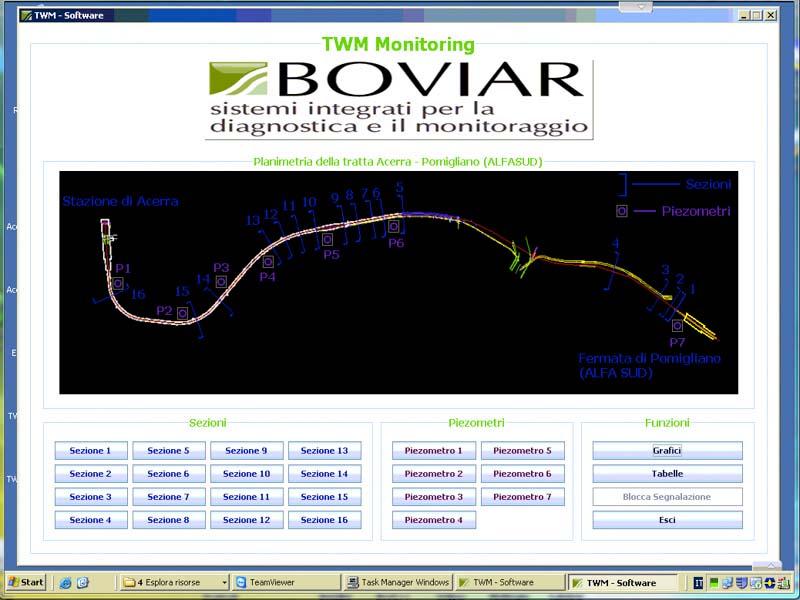Open Esplora risorse taskbar group dropdown
Viewport: 800px width, 600px height.
pyautogui.click(x=224, y=583)
